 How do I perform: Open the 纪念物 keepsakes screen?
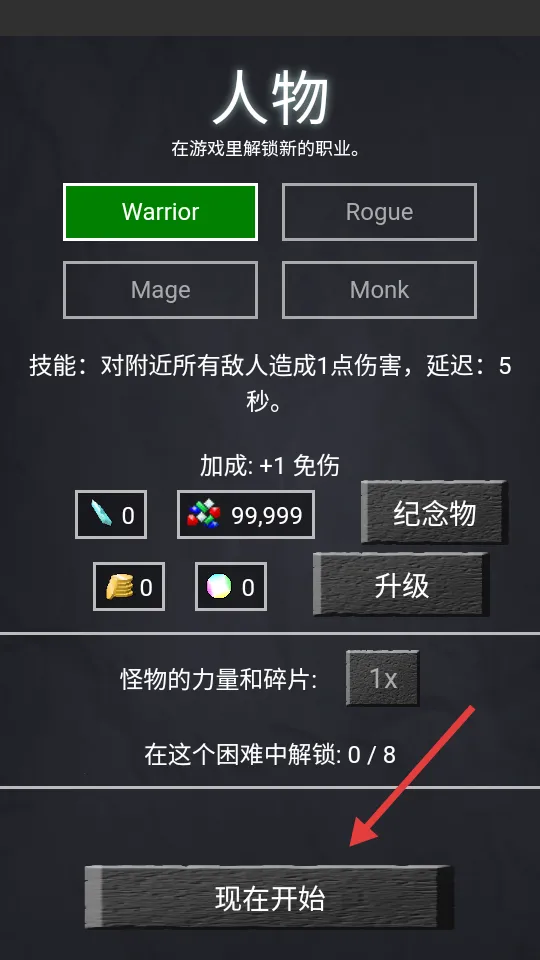point(434,512)
